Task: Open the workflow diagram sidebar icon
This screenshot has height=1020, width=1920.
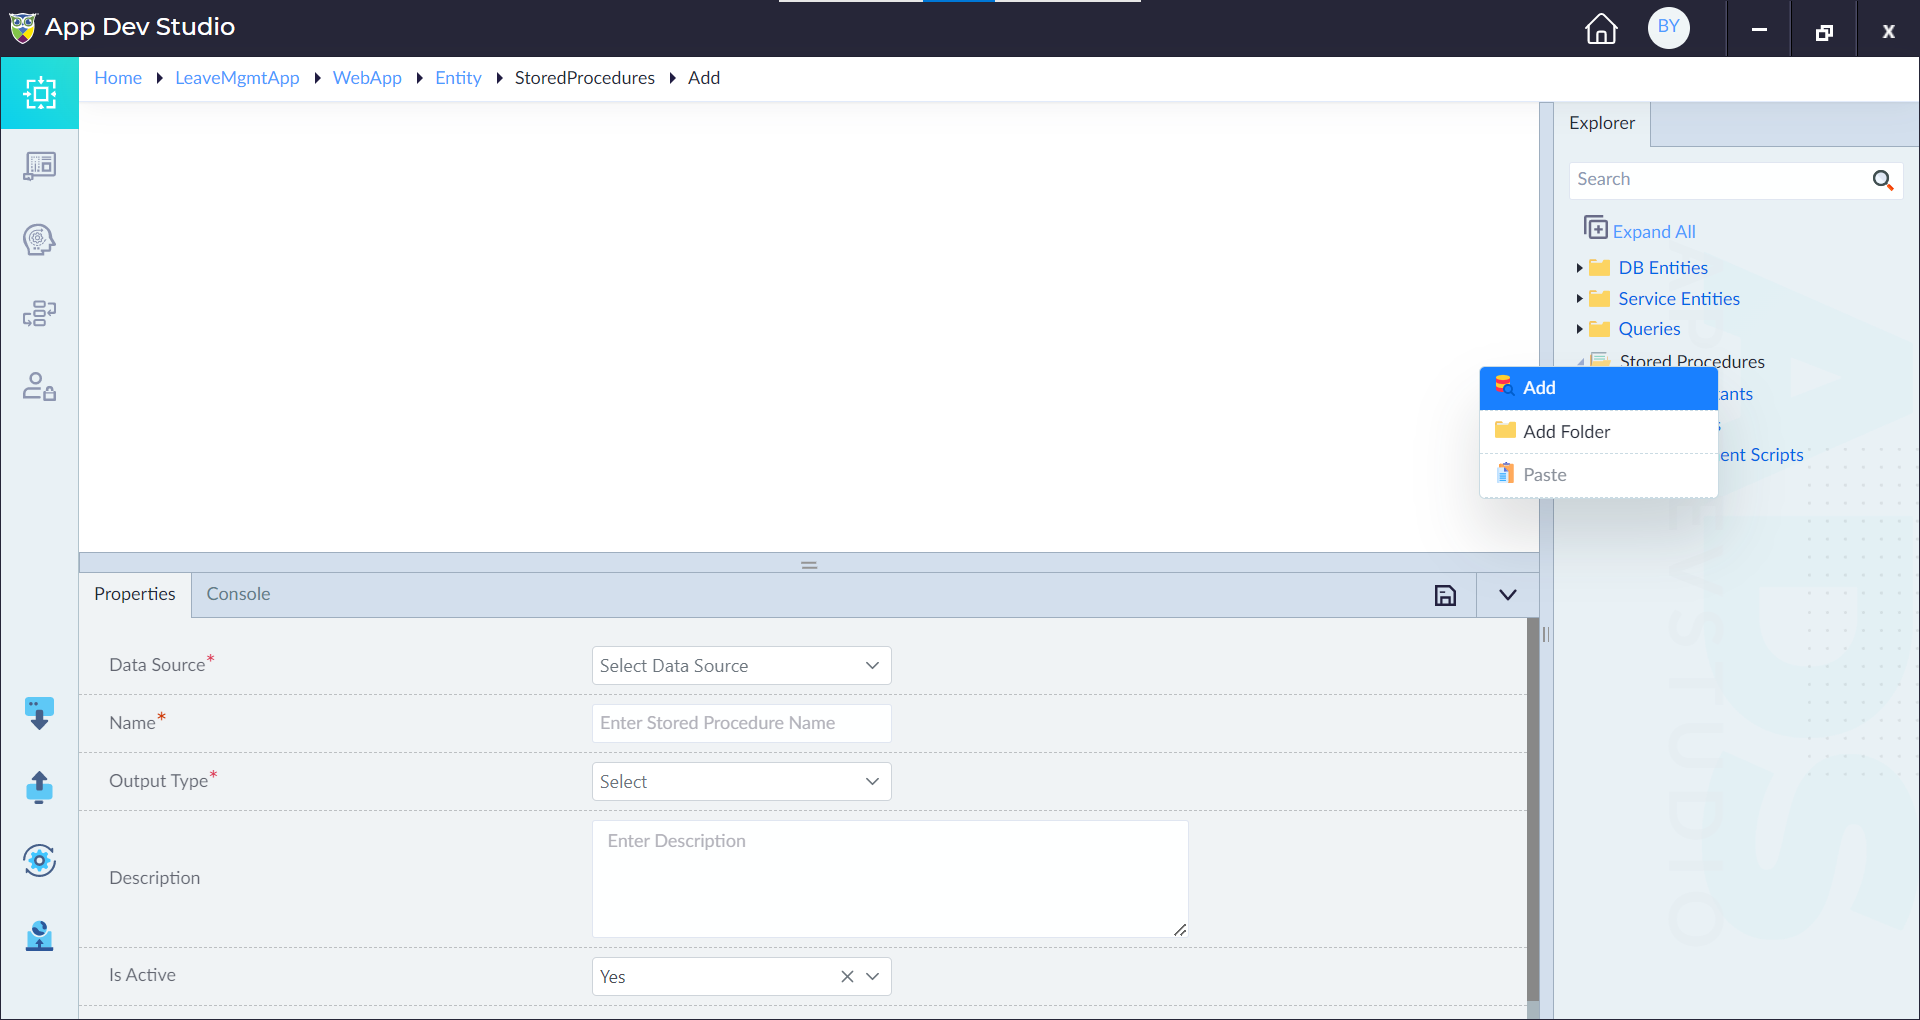Action: [40, 314]
